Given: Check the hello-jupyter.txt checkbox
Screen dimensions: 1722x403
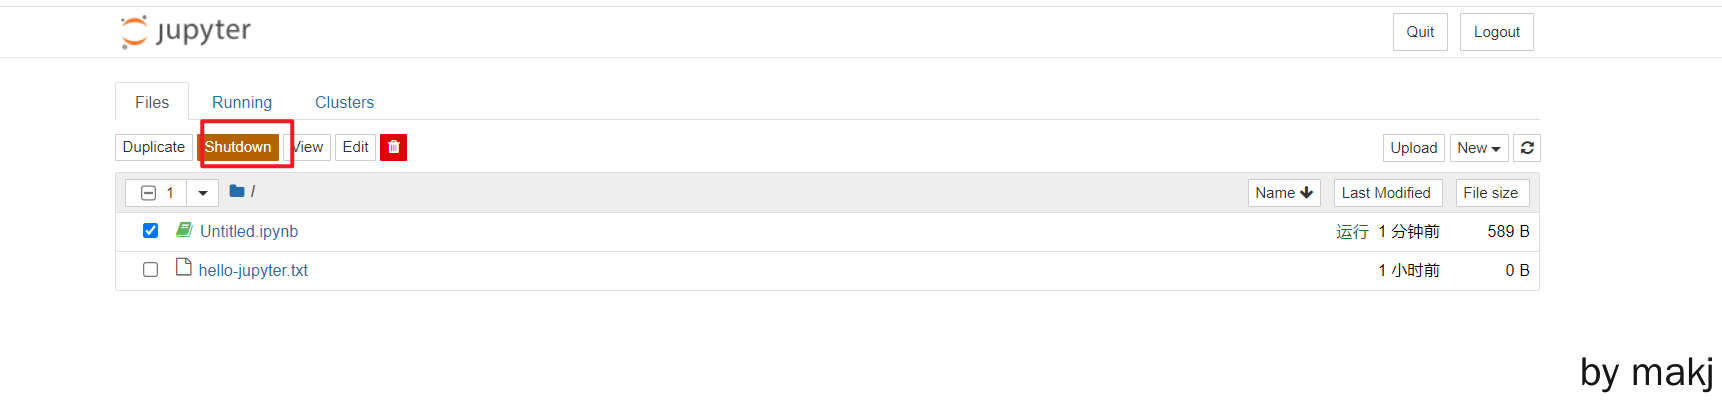Looking at the screenshot, I should coord(150,270).
